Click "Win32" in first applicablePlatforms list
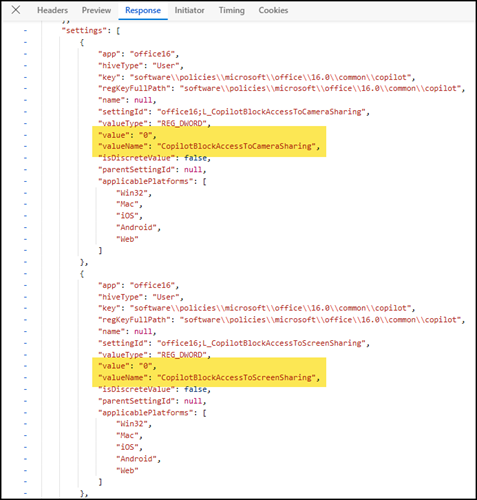Screen dimensions: 477x500 coord(134,193)
